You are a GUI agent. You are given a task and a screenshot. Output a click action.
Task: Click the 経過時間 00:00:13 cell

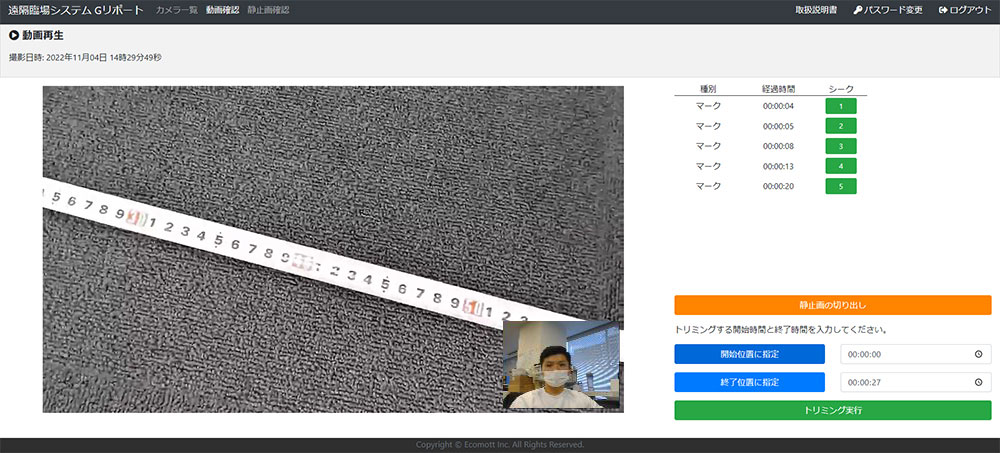point(778,166)
